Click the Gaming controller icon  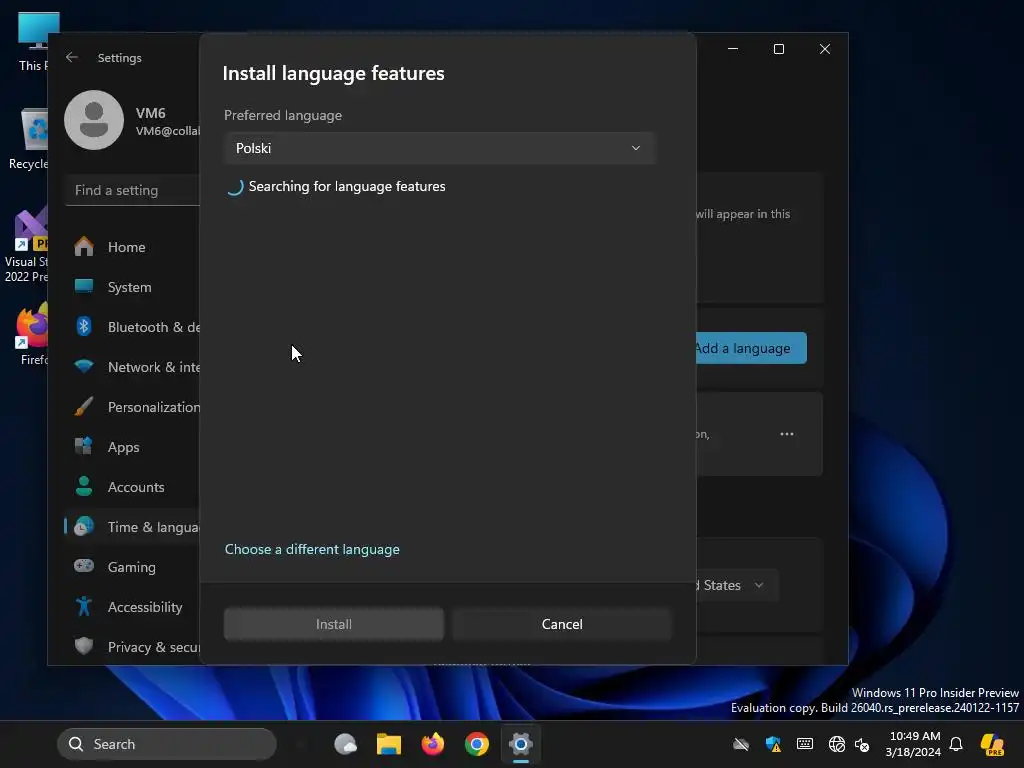click(x=84, y=566)
